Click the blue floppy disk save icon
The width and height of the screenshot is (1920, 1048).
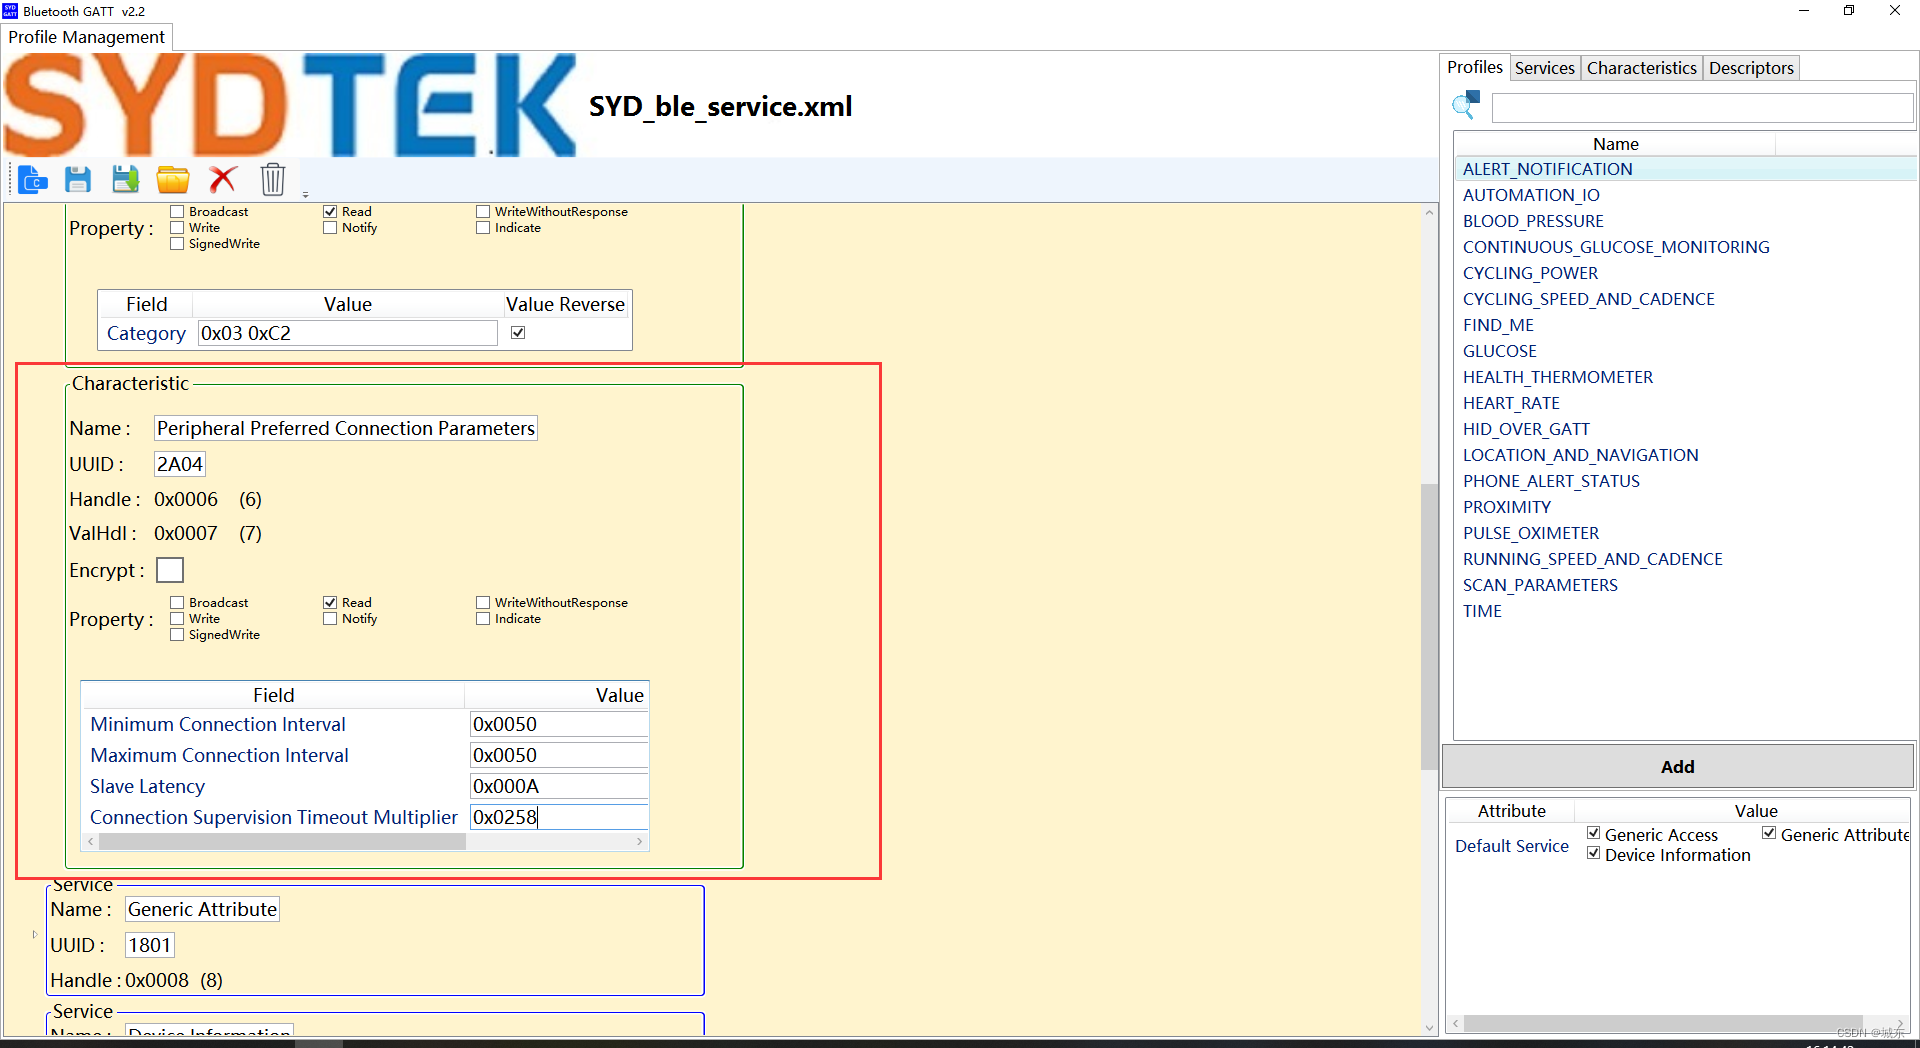[78, 179]
